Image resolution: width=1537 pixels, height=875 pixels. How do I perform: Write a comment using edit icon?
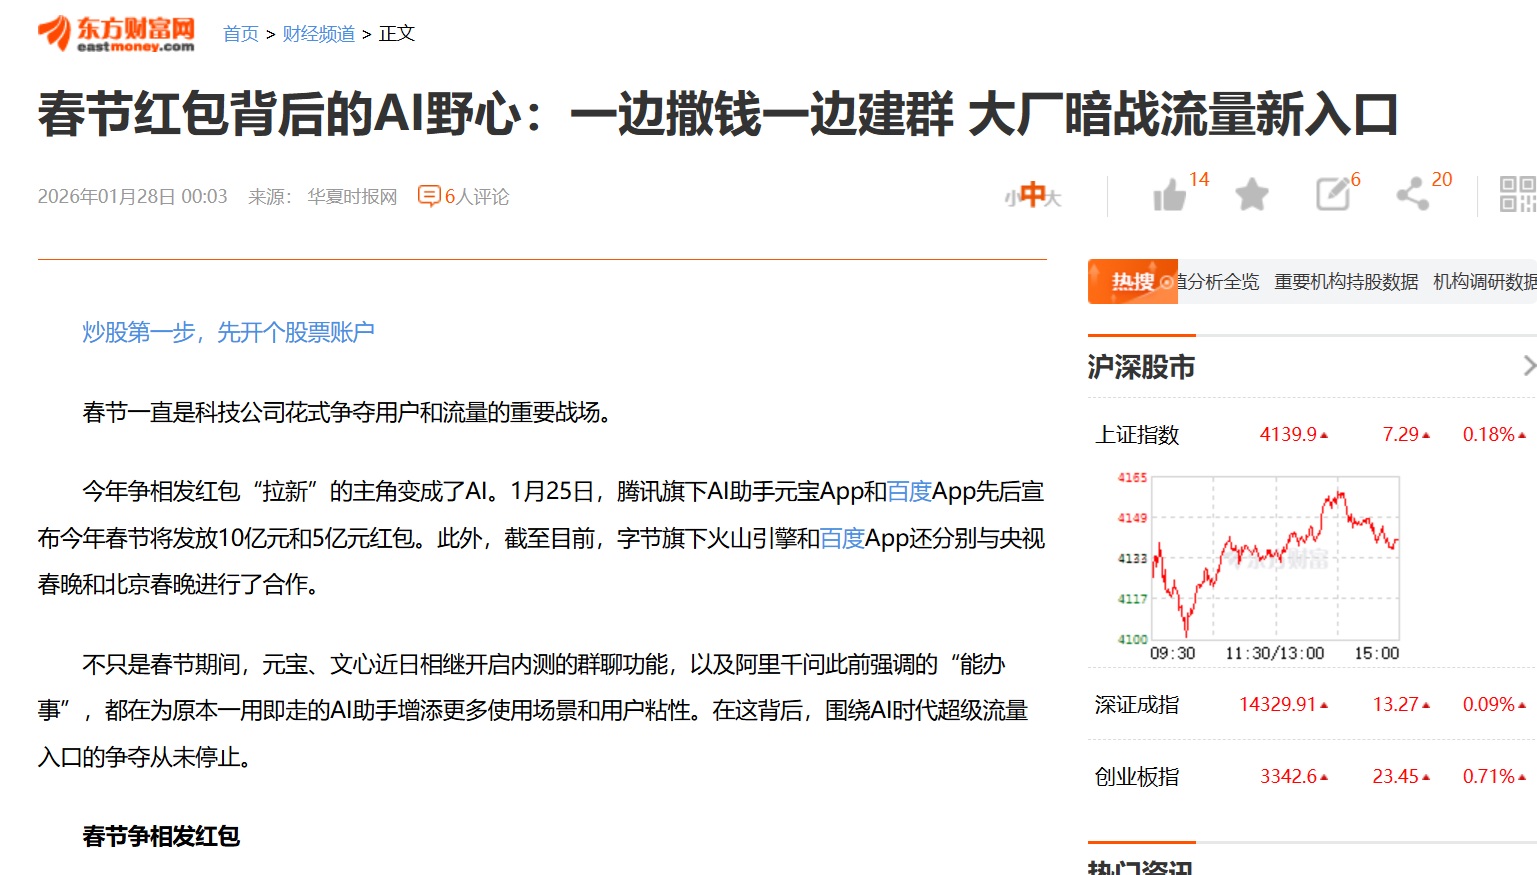tap(1333, 194)
